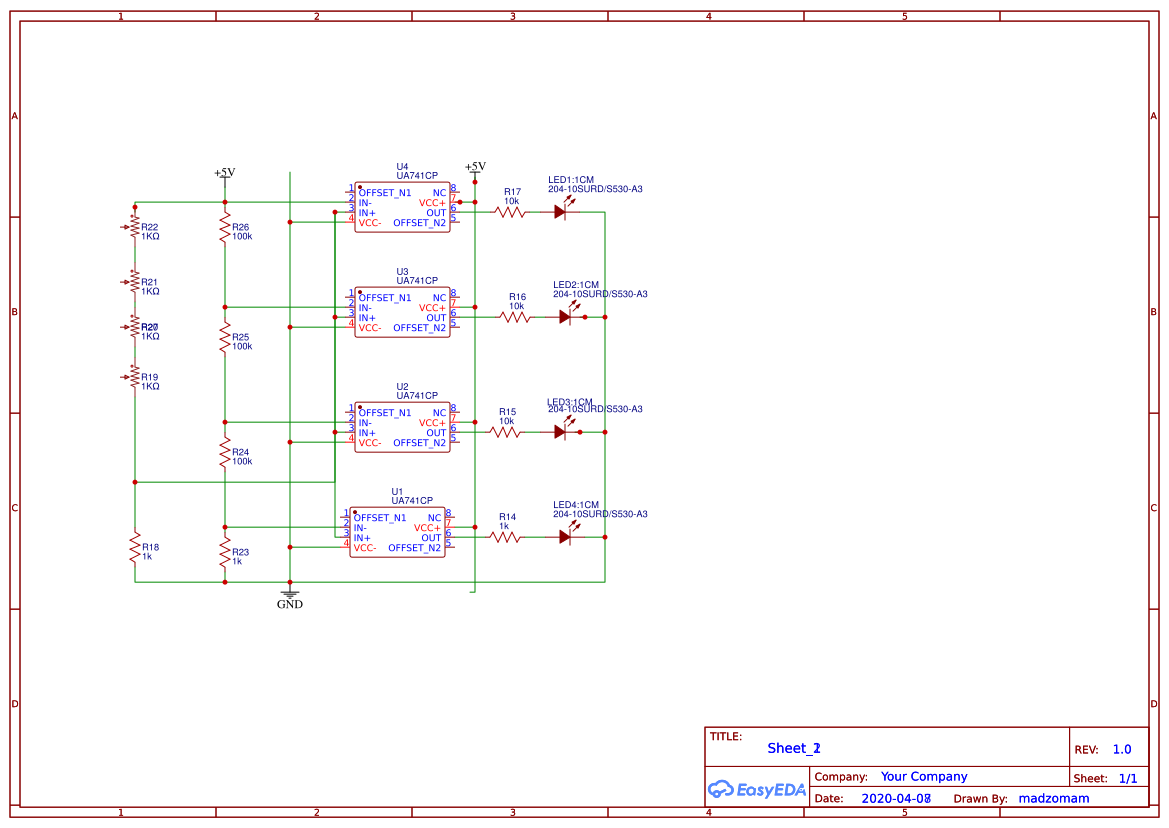Screen dimensions: 1169x828
Task: Click the madzomam author name
Action: (x=1053, y=798)
